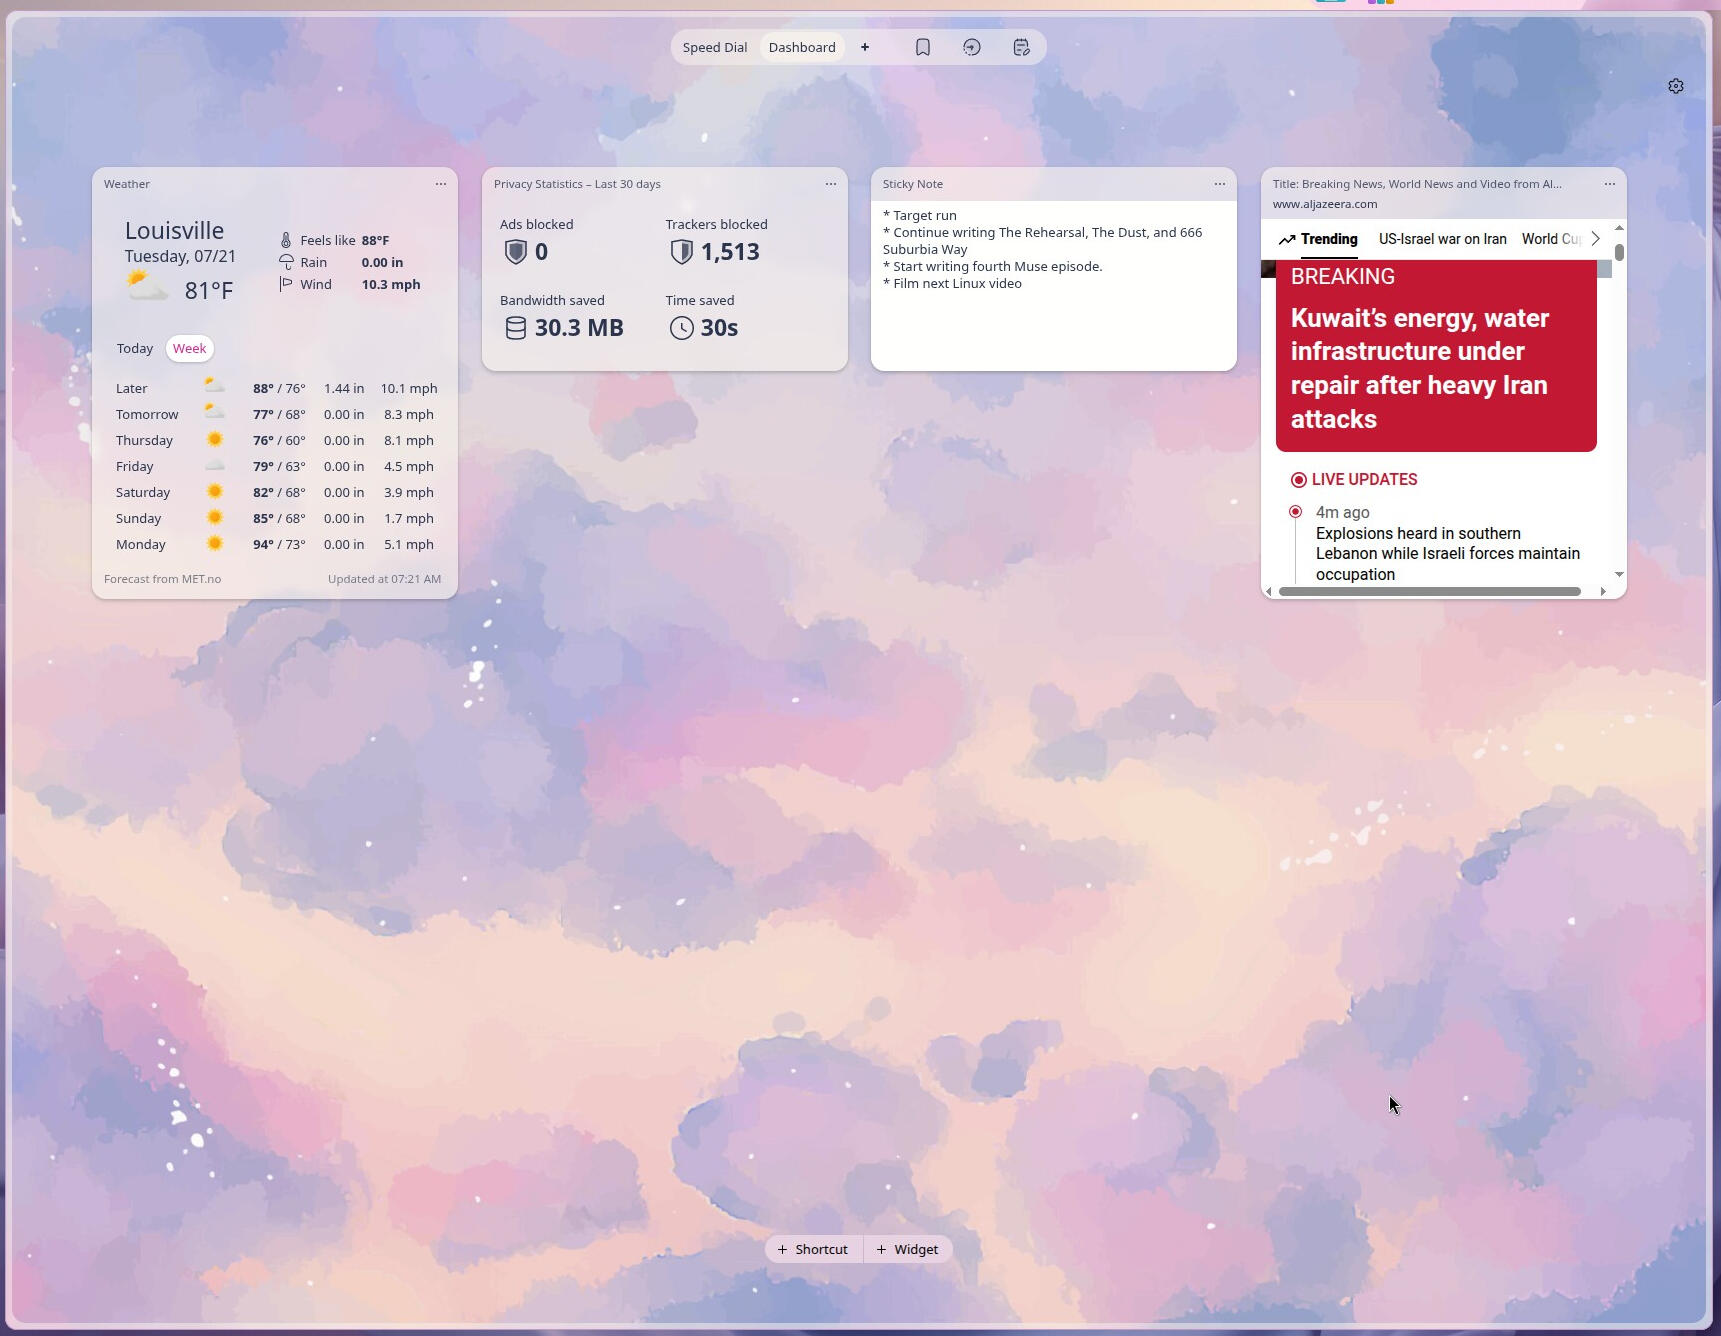This screenshot has height=1336, width=1721.
Task: Add a new Widget
Action: coord(907,1249)
